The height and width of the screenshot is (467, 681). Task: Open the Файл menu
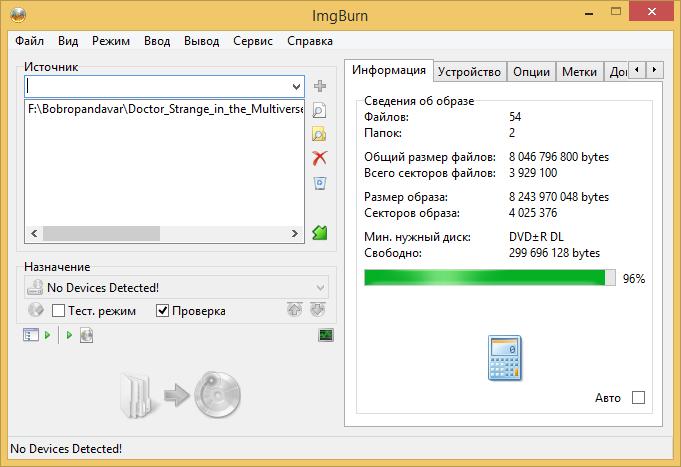tap(30, 41)
